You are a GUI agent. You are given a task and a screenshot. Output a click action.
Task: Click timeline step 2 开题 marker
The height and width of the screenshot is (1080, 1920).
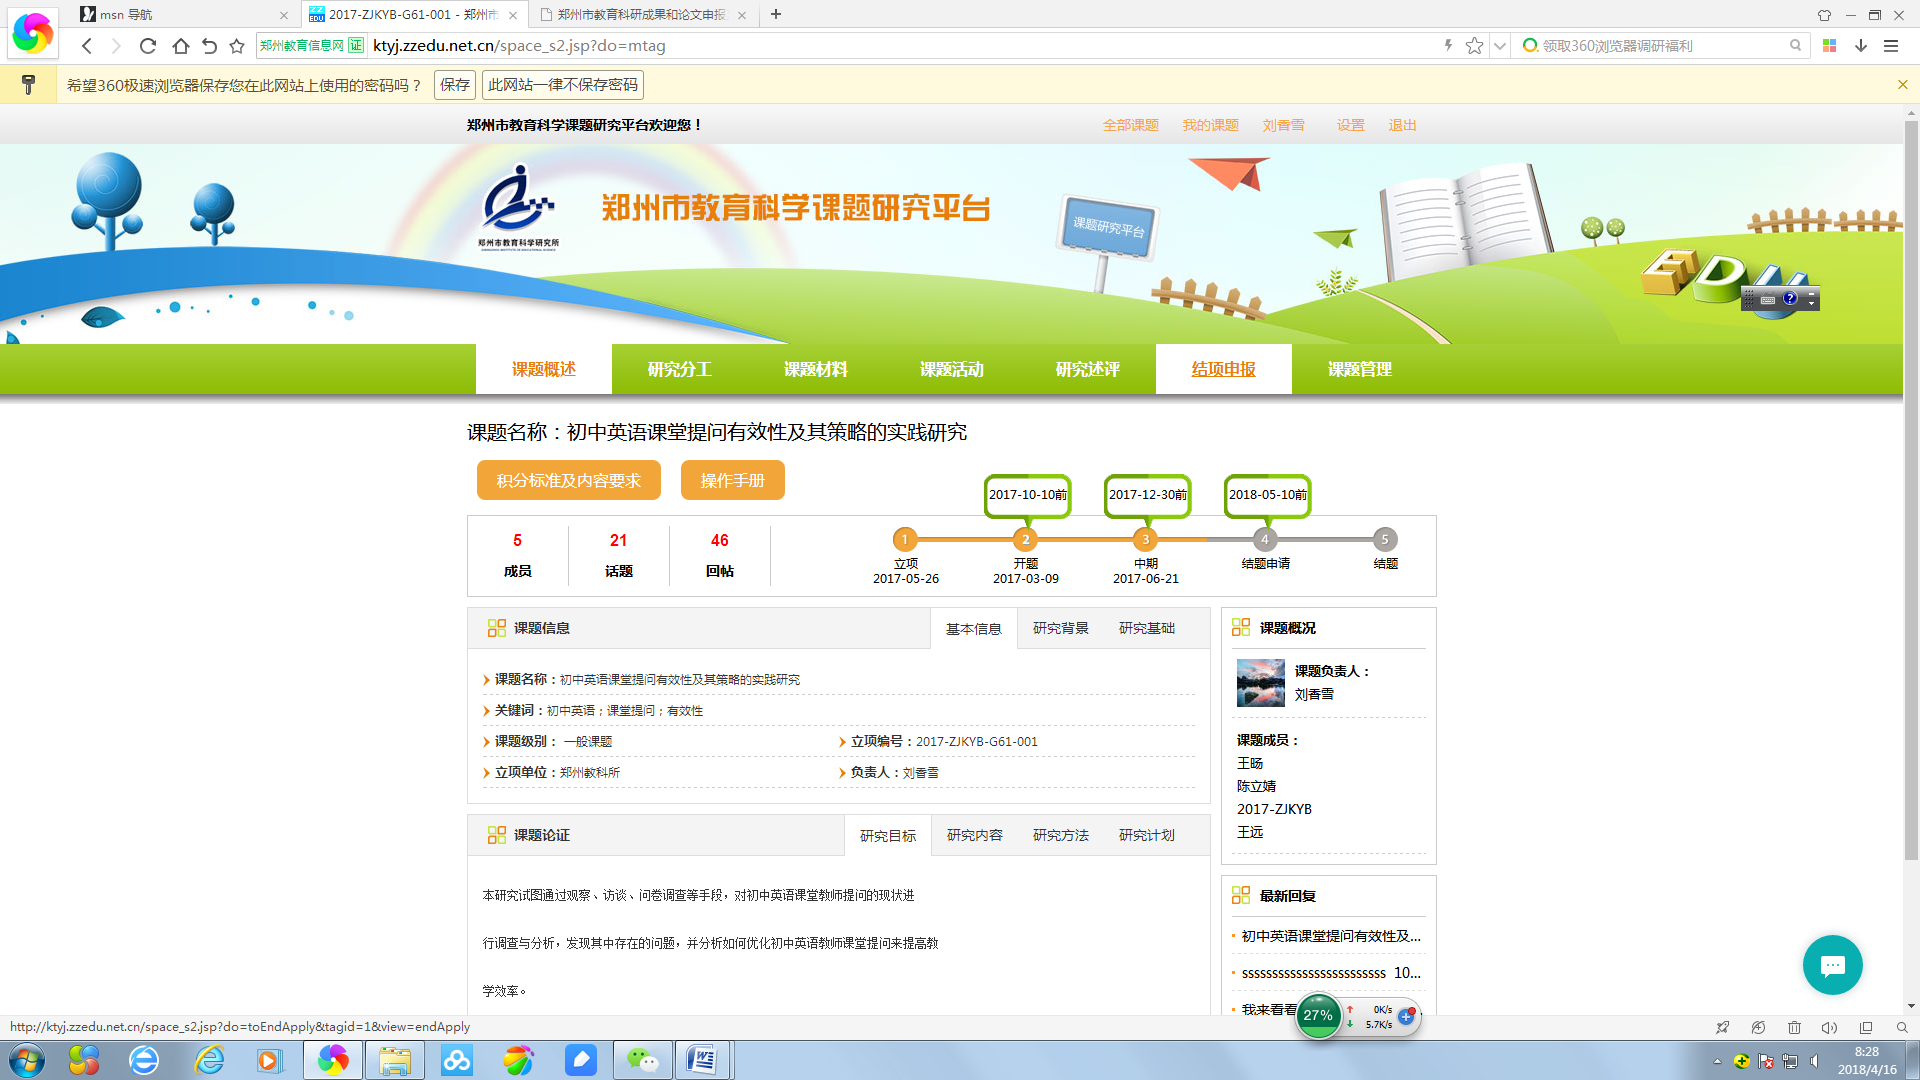tap(1025, 539)
